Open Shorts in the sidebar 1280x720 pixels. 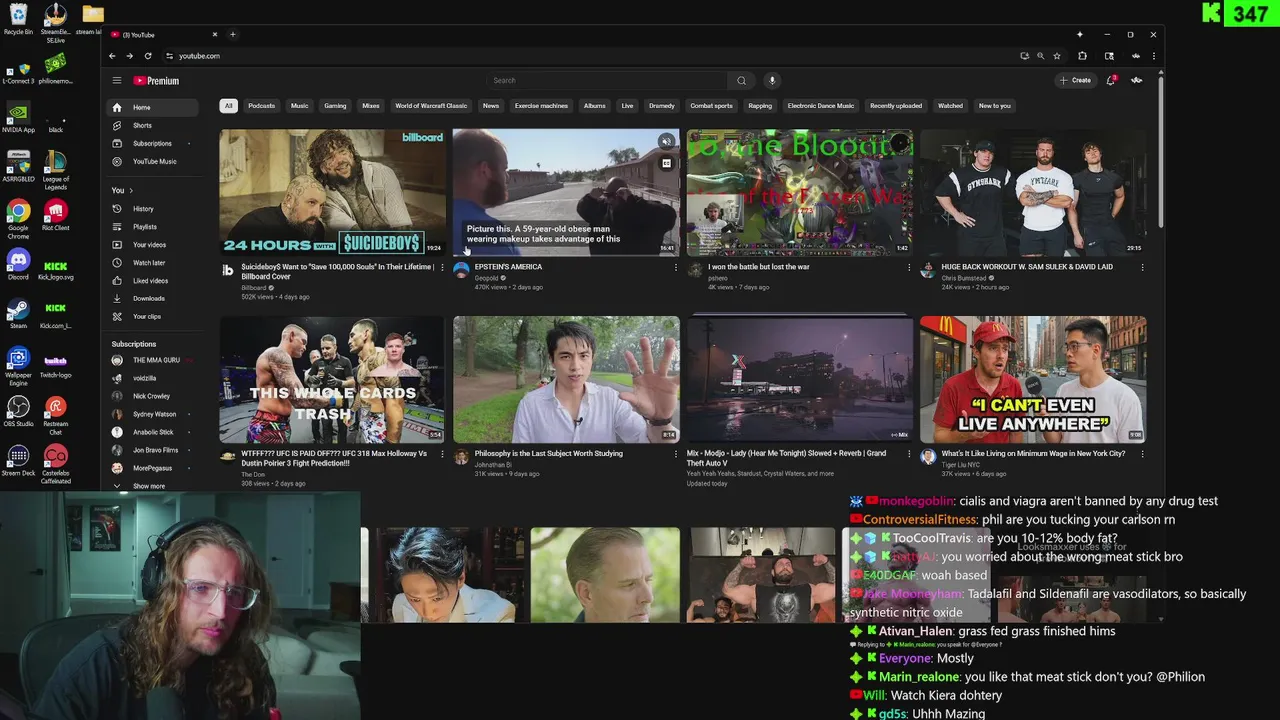coord(150,125)
